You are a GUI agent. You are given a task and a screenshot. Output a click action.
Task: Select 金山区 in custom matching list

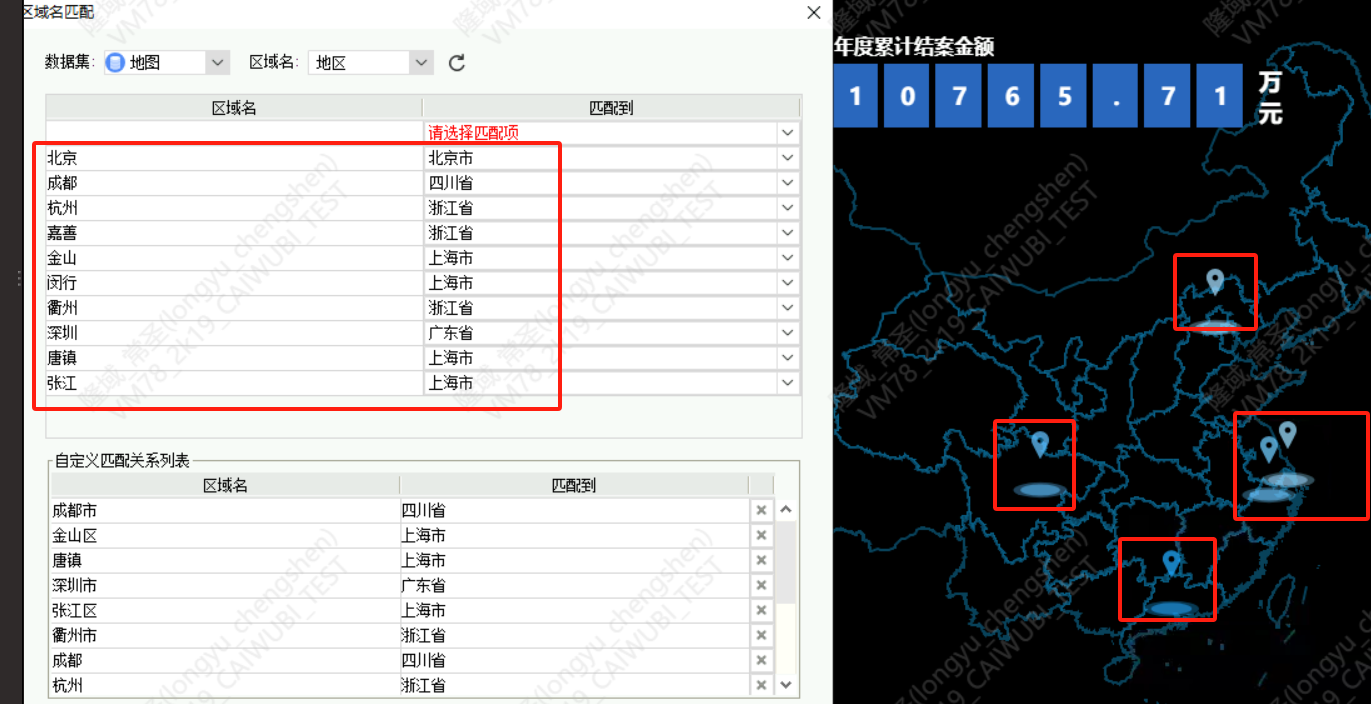click(74, 535)
